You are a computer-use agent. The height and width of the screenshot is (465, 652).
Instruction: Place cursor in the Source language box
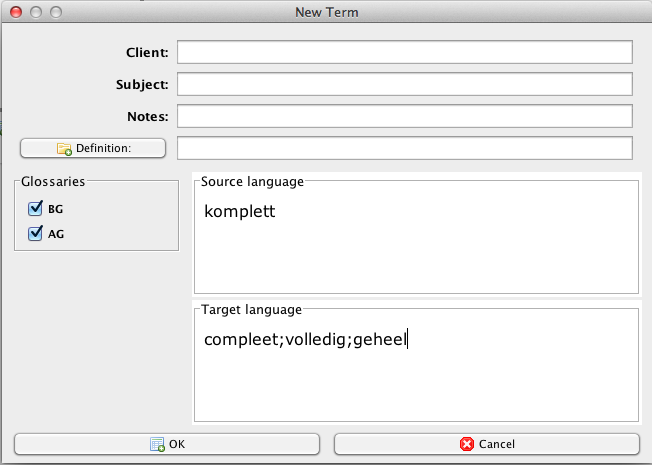[x=415, y=255]
